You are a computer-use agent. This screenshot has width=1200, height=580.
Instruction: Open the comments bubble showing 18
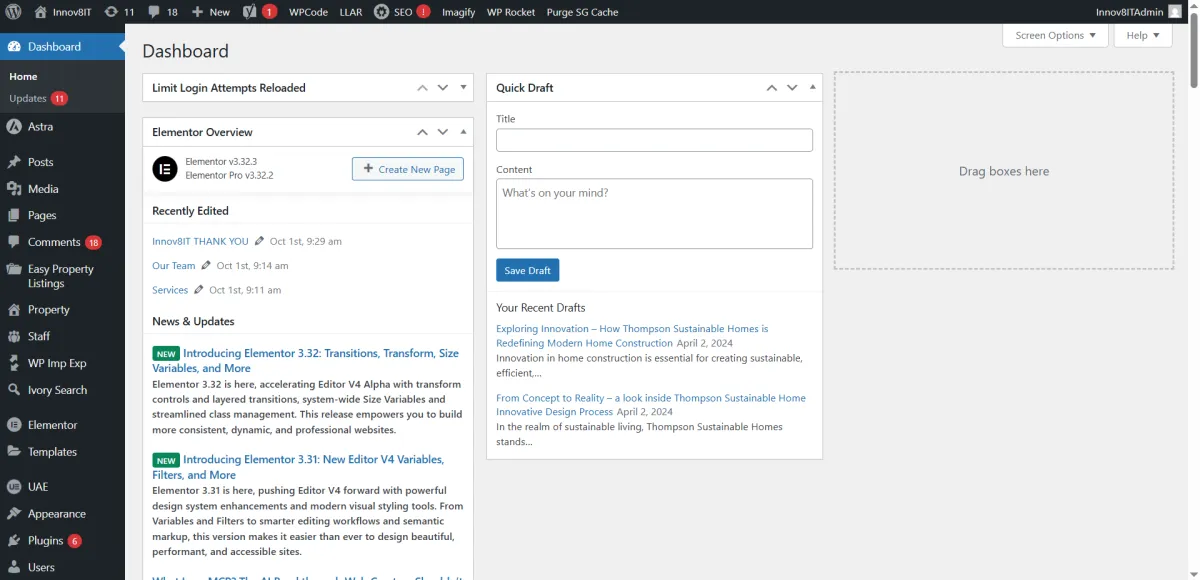click(154, 12)
